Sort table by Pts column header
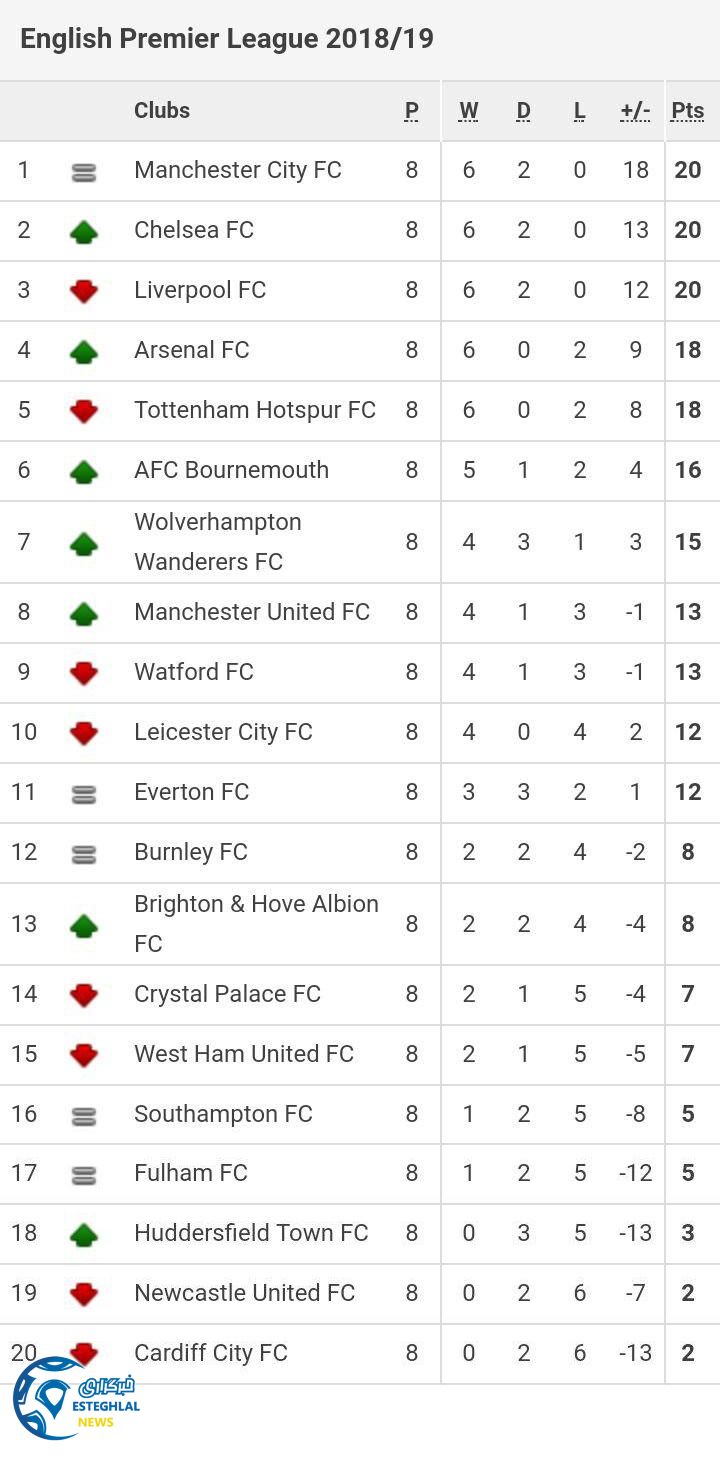720x1462 pixels. pyautogui.click(x=688, y=111)
